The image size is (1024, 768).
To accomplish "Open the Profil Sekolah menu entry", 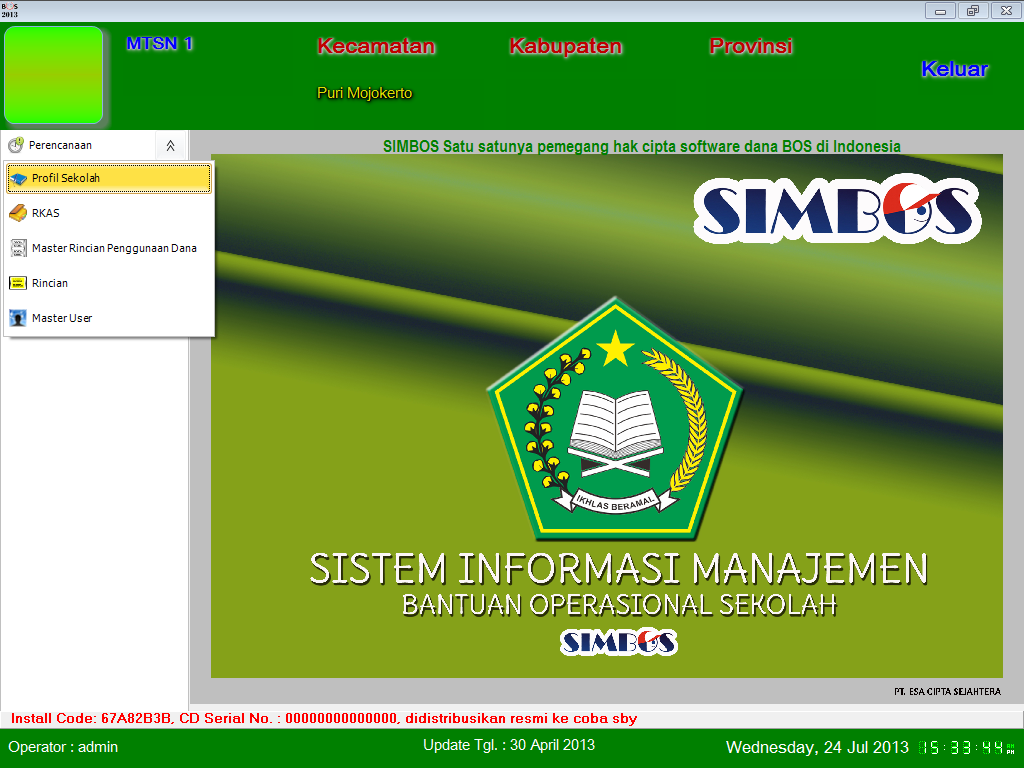I will (x=109, y=178).
